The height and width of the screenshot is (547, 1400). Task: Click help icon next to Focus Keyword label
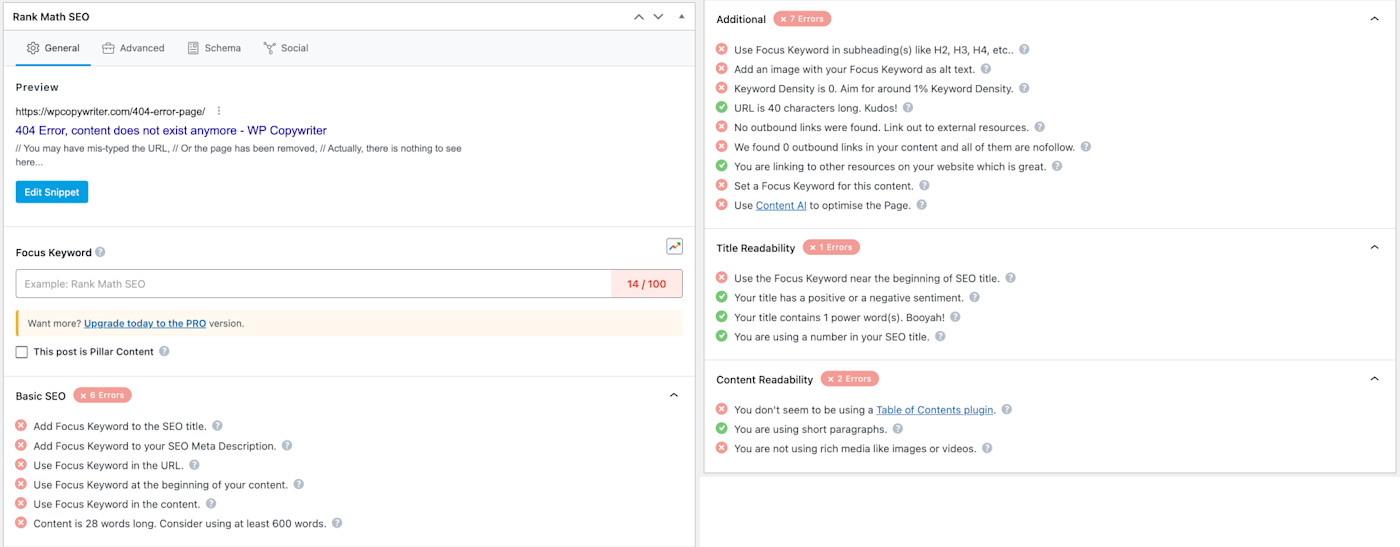coord(100,253)
